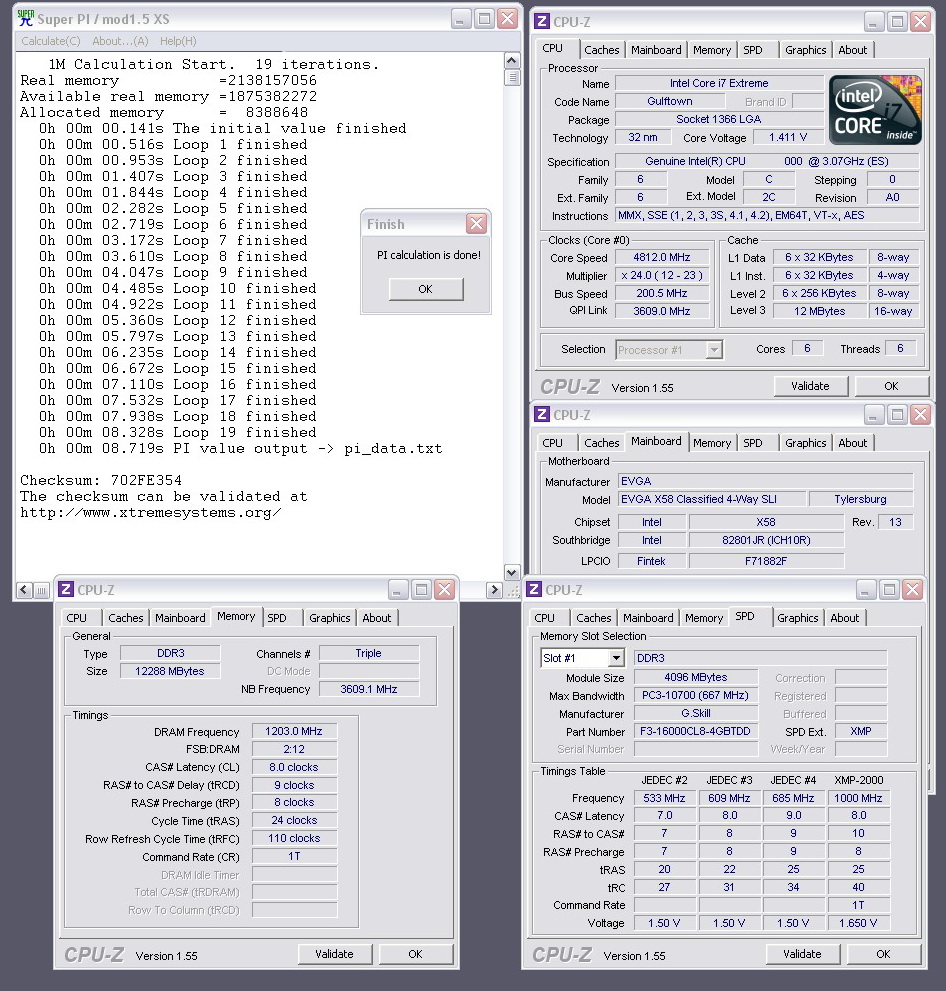This screenshot has width=946, height=991.
Task: Click the FSB:DRAM value 2:12
Action: pyautogui.click(x=294, y=749)
